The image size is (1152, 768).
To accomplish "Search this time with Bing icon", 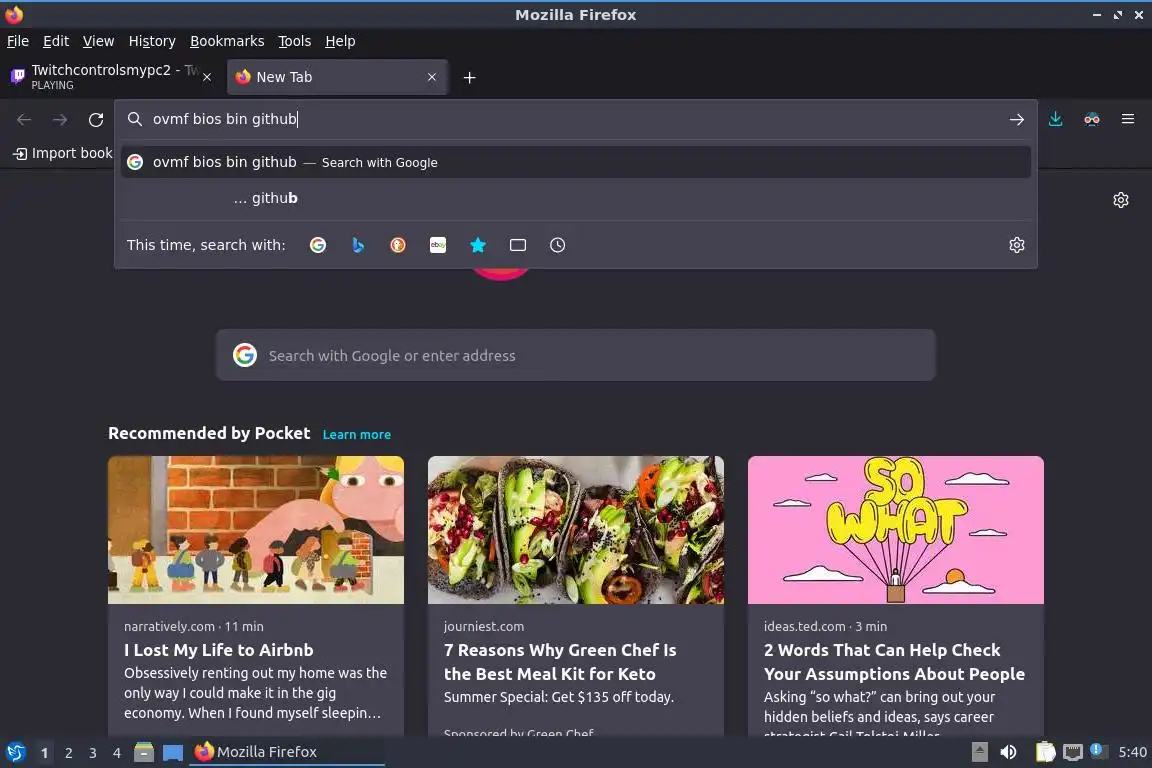I will 358,245.
